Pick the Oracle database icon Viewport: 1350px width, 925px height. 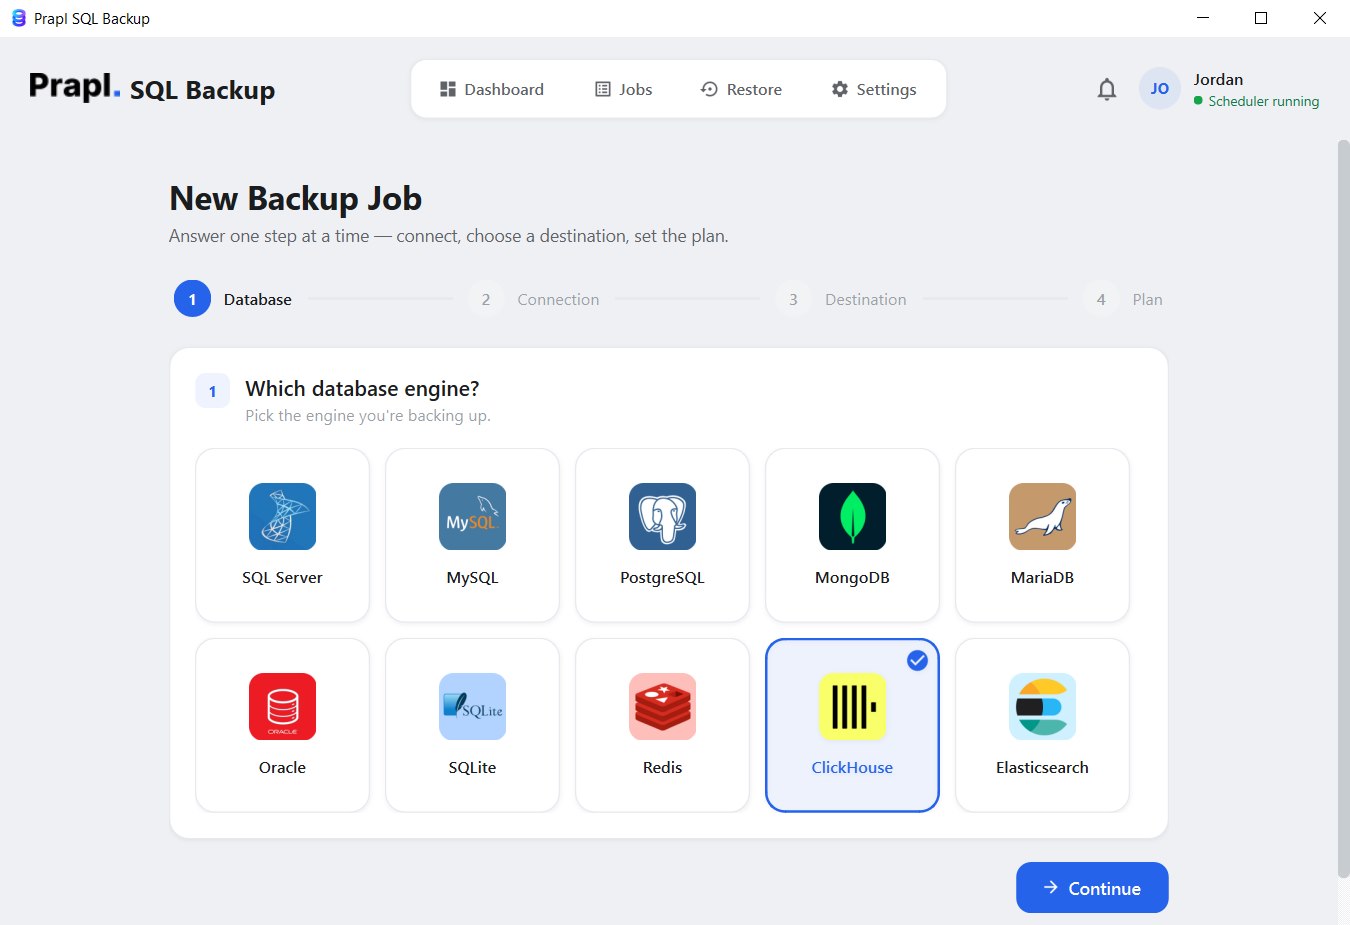coord(282,706)
